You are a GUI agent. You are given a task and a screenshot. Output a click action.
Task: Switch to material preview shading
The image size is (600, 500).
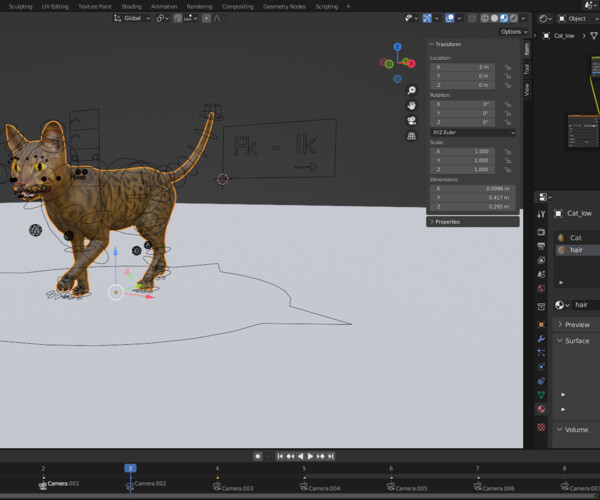click(504, 18)
